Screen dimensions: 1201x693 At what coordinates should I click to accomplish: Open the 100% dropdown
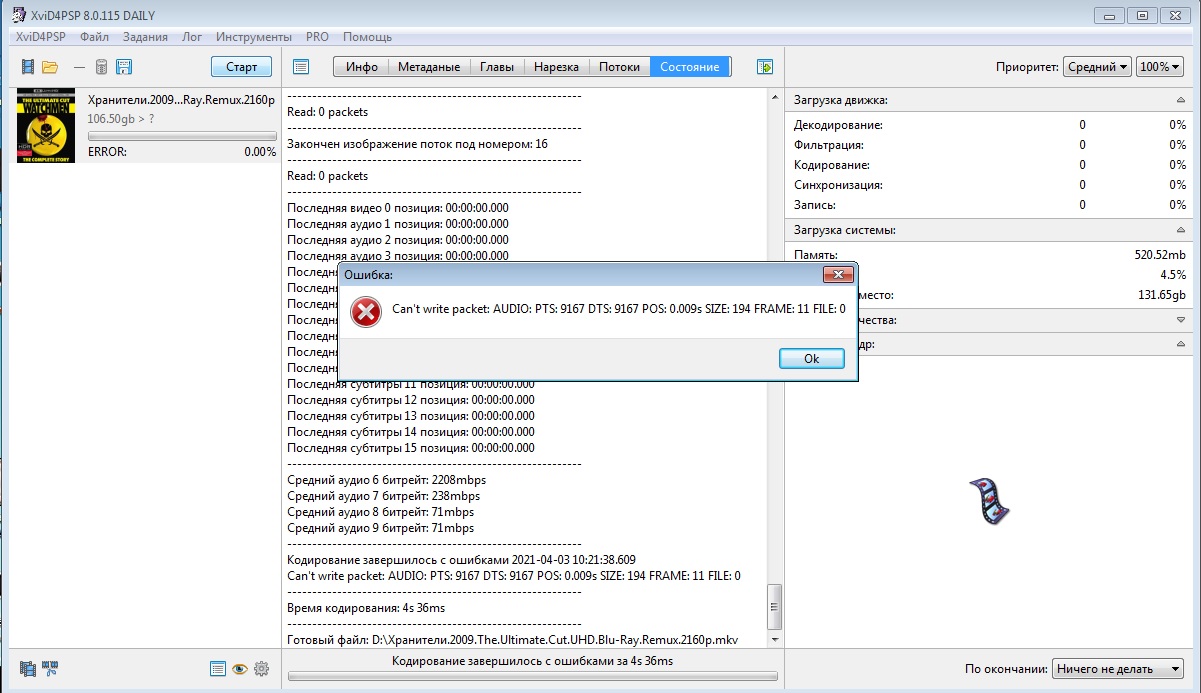pos(1160,67)
